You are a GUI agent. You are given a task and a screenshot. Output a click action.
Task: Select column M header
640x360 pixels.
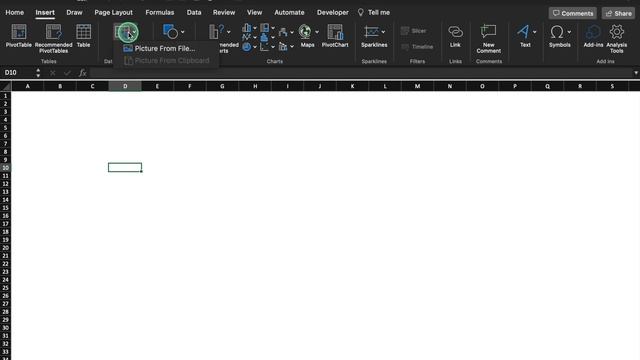point(417,86)
